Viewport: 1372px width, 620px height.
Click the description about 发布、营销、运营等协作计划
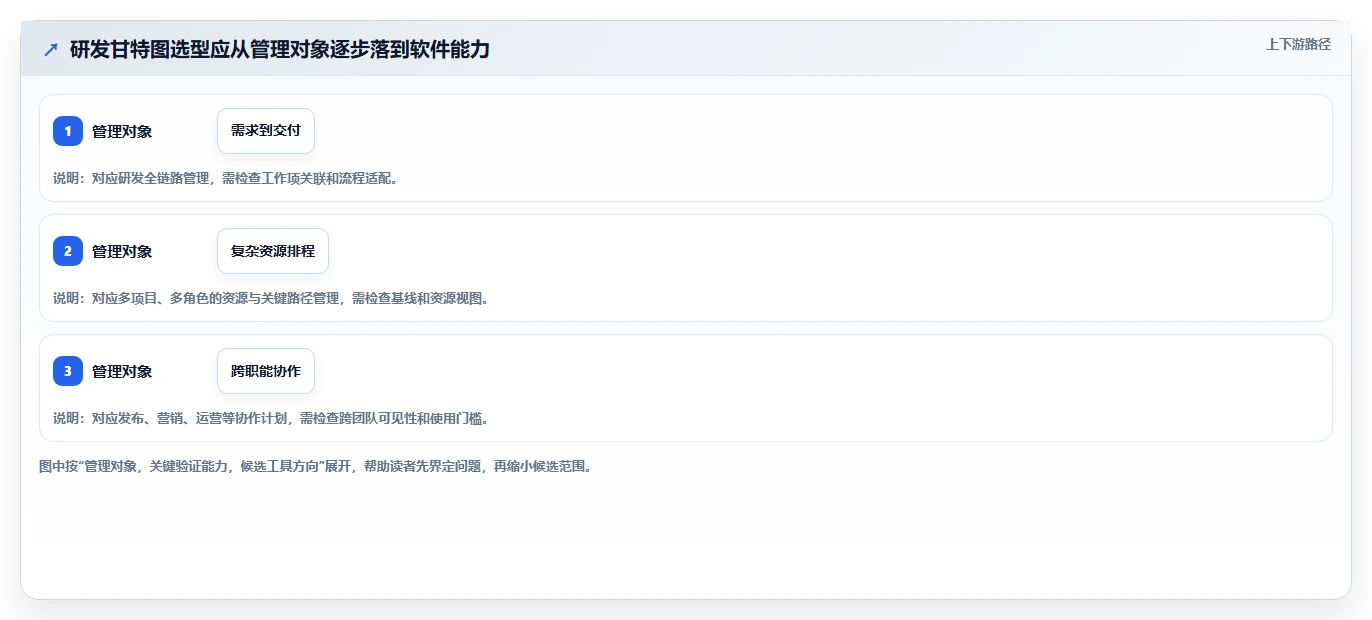click(x=271, y=418)
